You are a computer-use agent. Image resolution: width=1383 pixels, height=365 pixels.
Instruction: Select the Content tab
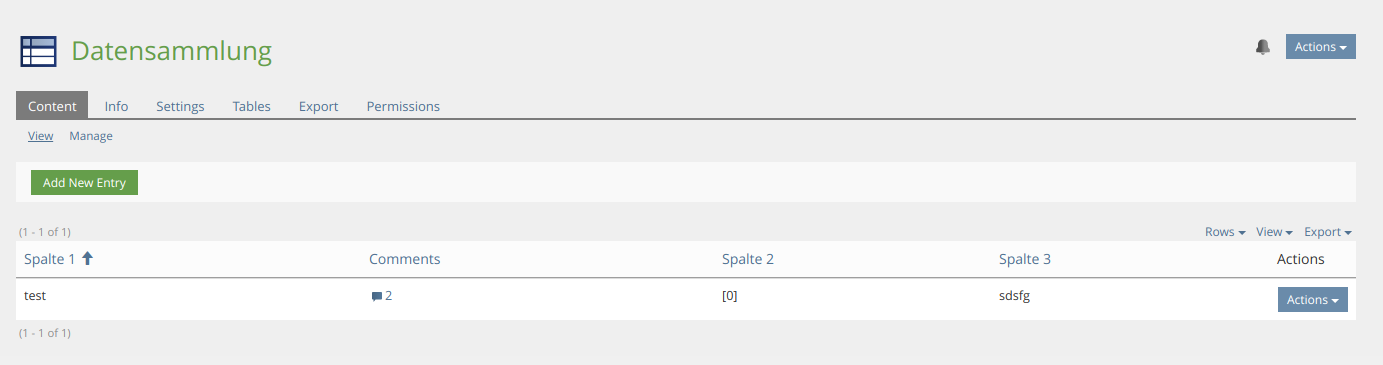click(x=52, y=106)
